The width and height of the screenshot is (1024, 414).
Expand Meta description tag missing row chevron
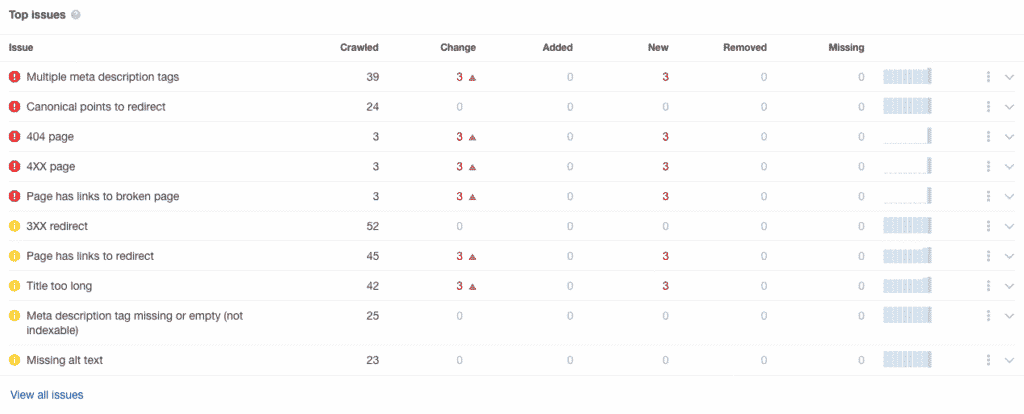tap(1010, 316)
